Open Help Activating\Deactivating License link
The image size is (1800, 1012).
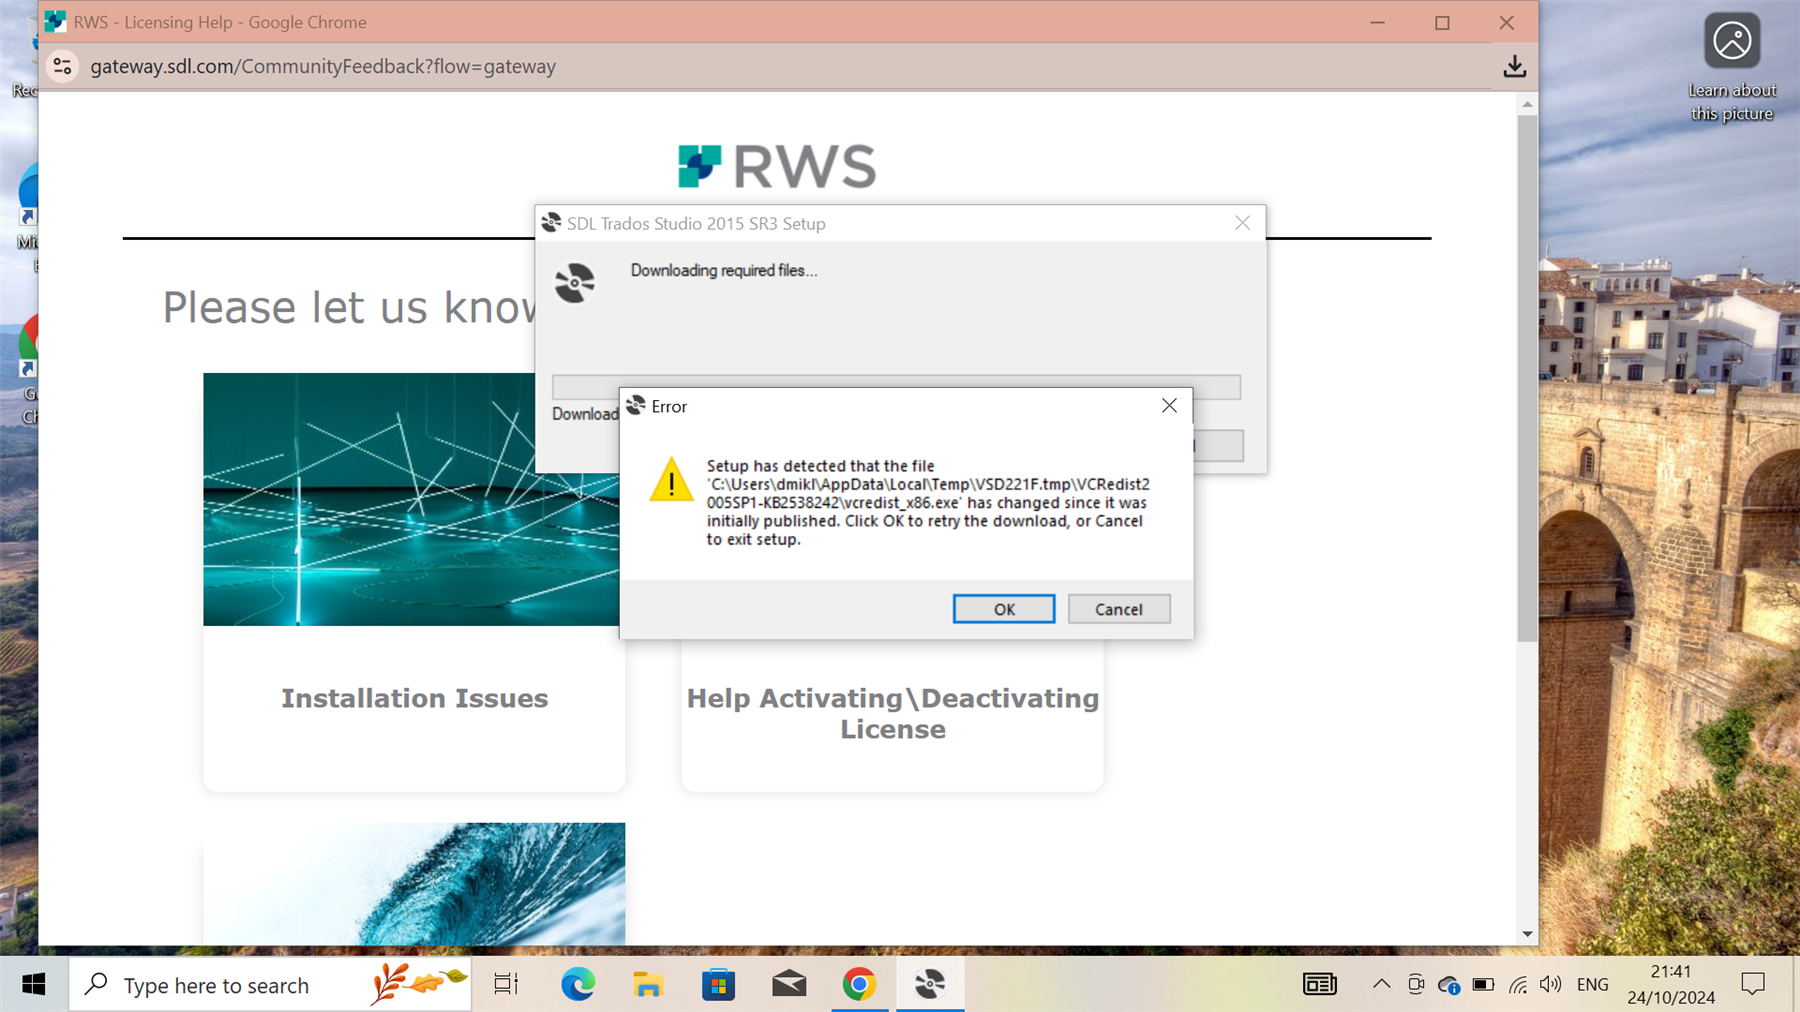(892, 713)
